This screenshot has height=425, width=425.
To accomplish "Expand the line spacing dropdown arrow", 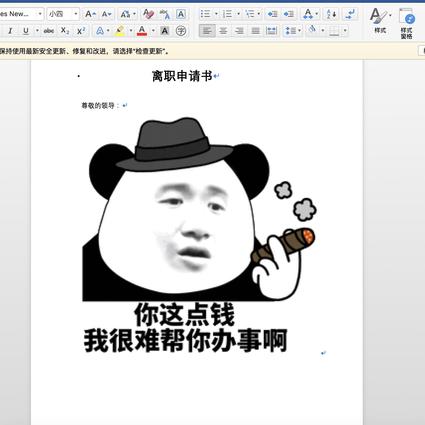I will pyautogui.click(x=300, y=31).
